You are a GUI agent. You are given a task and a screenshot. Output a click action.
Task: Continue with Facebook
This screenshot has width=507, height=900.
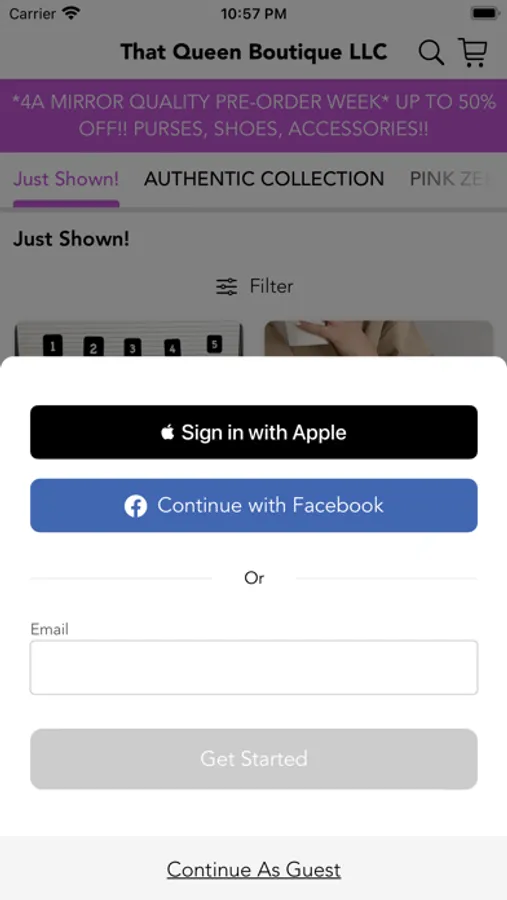coord(254,506)
